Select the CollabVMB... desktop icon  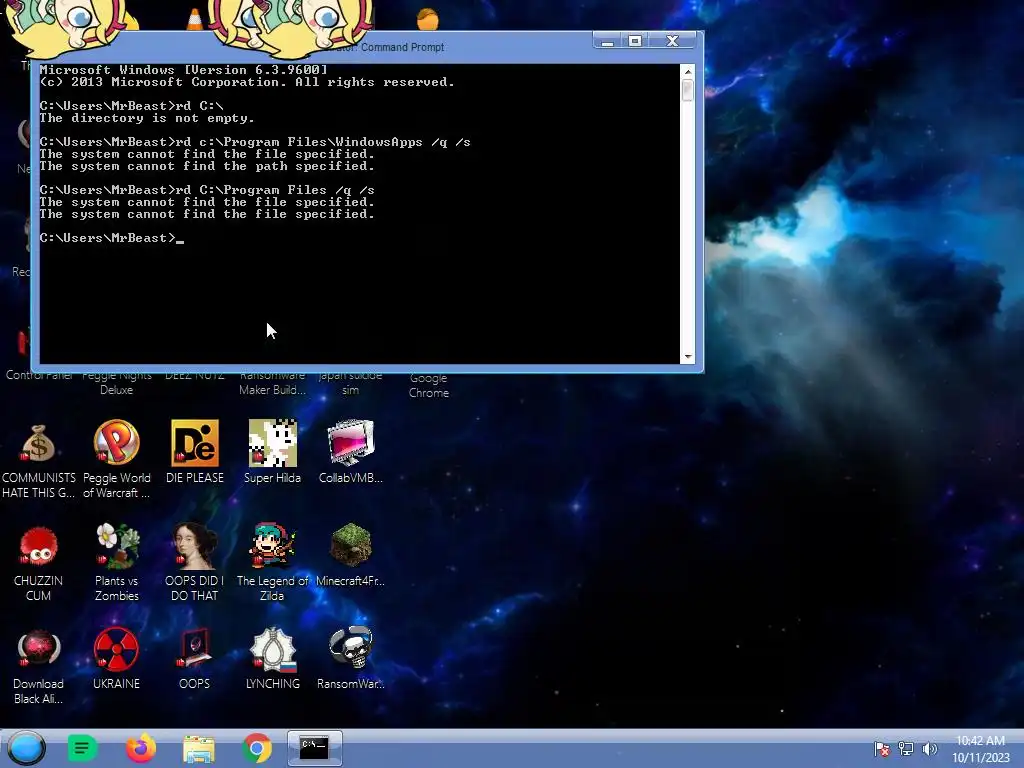click(x=351, y=452)
